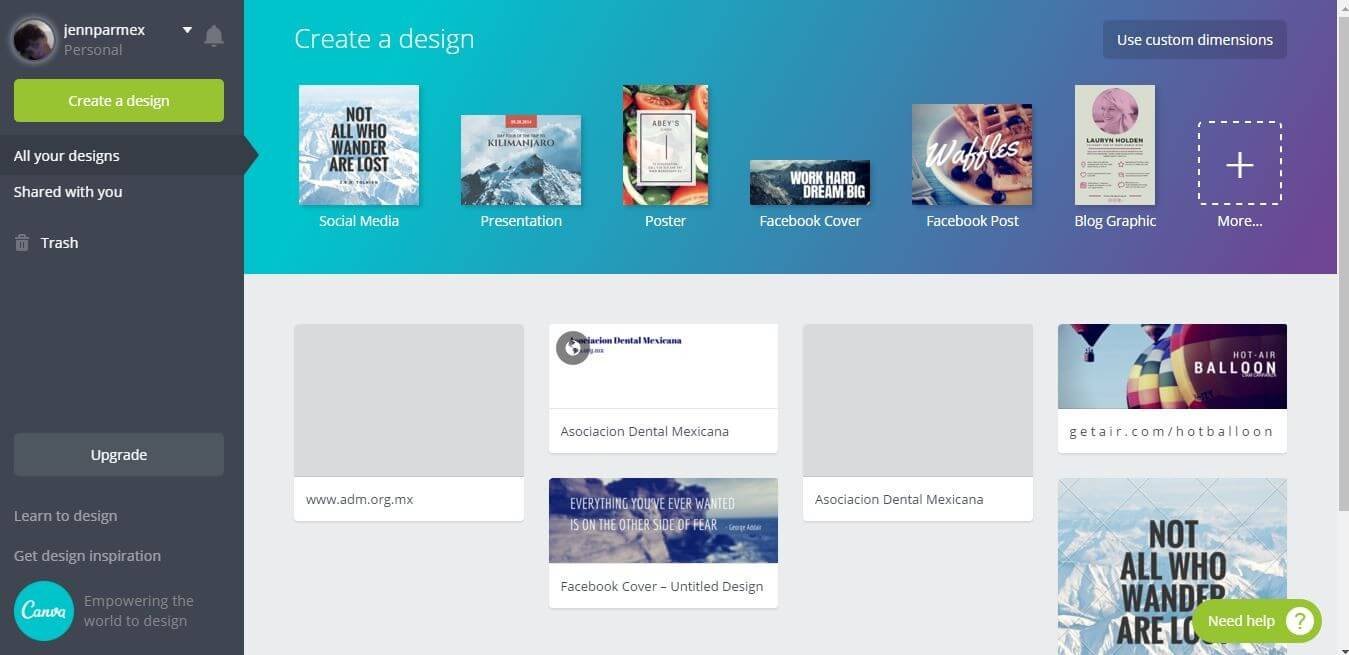Viewport: 1349px width, 655px height.
Task: Open the Everything You've Ever Wanted cover design
Action: pyautogui.click(x=663, y=520)
